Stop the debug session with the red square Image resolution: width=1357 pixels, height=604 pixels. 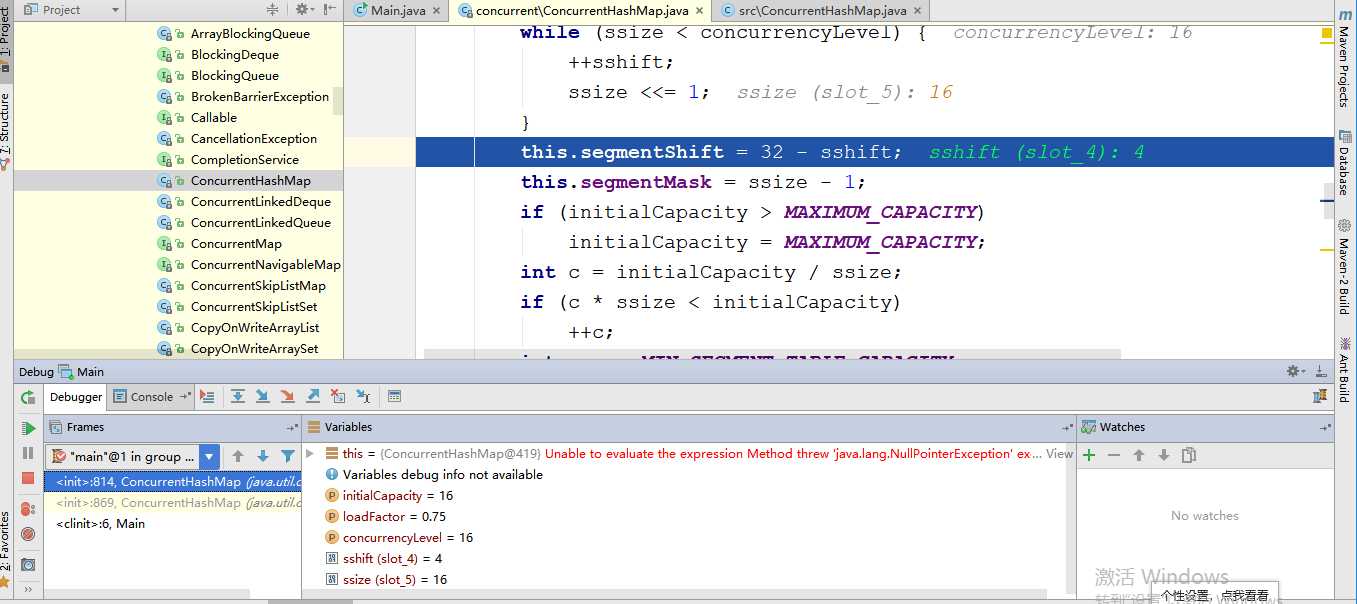point(28,479)
